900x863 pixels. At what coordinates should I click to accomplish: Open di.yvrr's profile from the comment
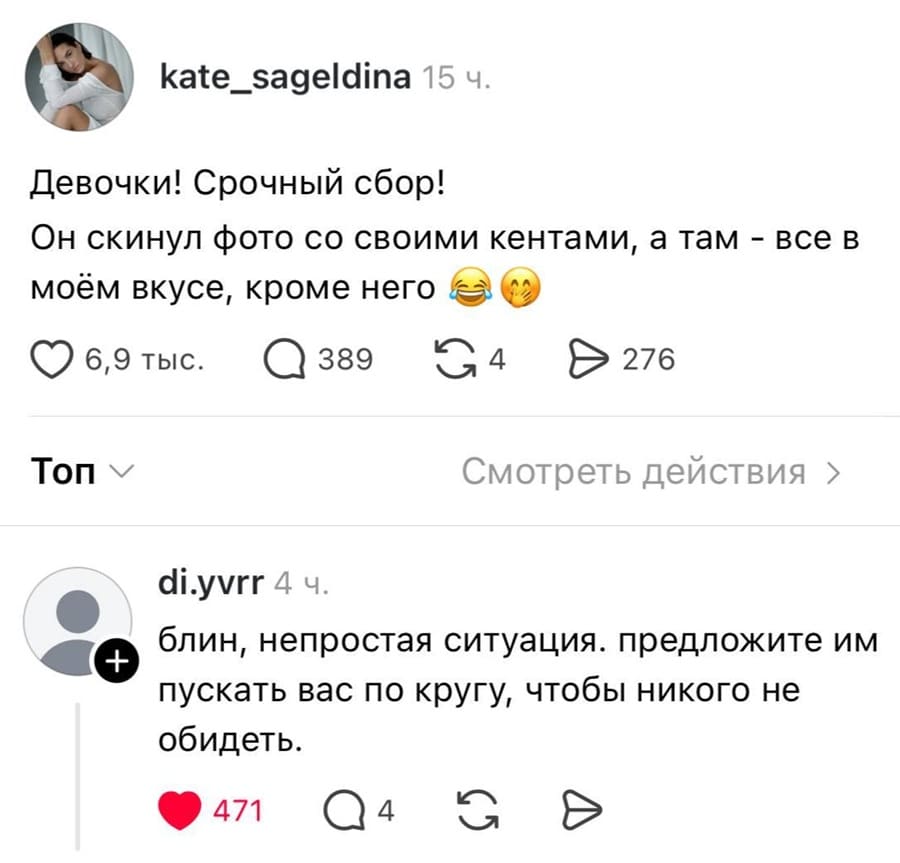[x=212, y=579]
